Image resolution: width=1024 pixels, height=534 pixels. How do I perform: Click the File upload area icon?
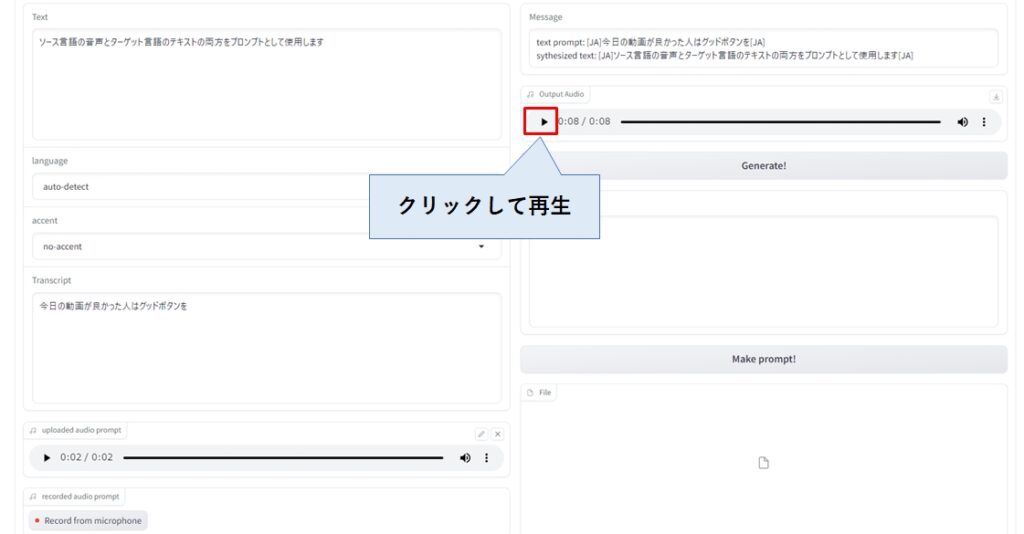pyautogui.click(x=763, y=463)
